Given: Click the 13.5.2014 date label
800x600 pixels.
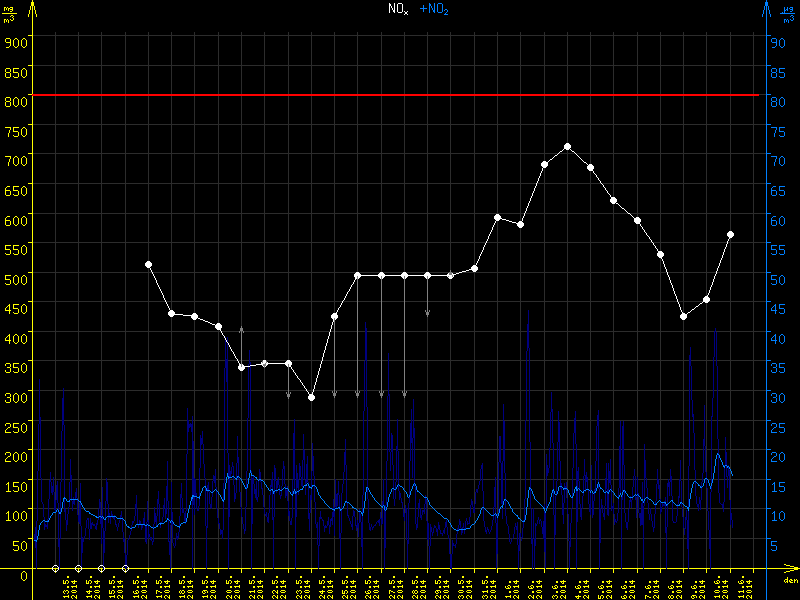Looking at the screenshot, I should [66, 586].
